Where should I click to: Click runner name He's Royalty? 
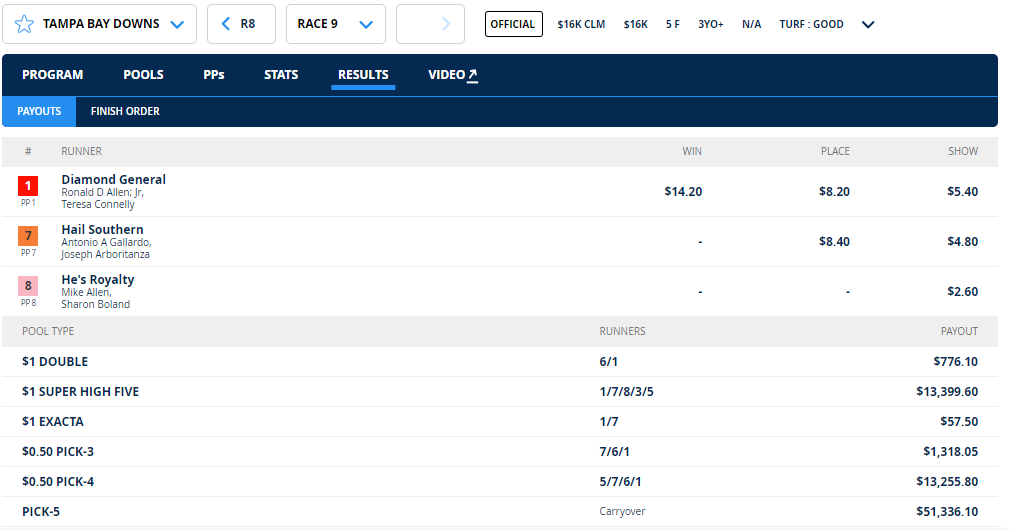[98, 279]
